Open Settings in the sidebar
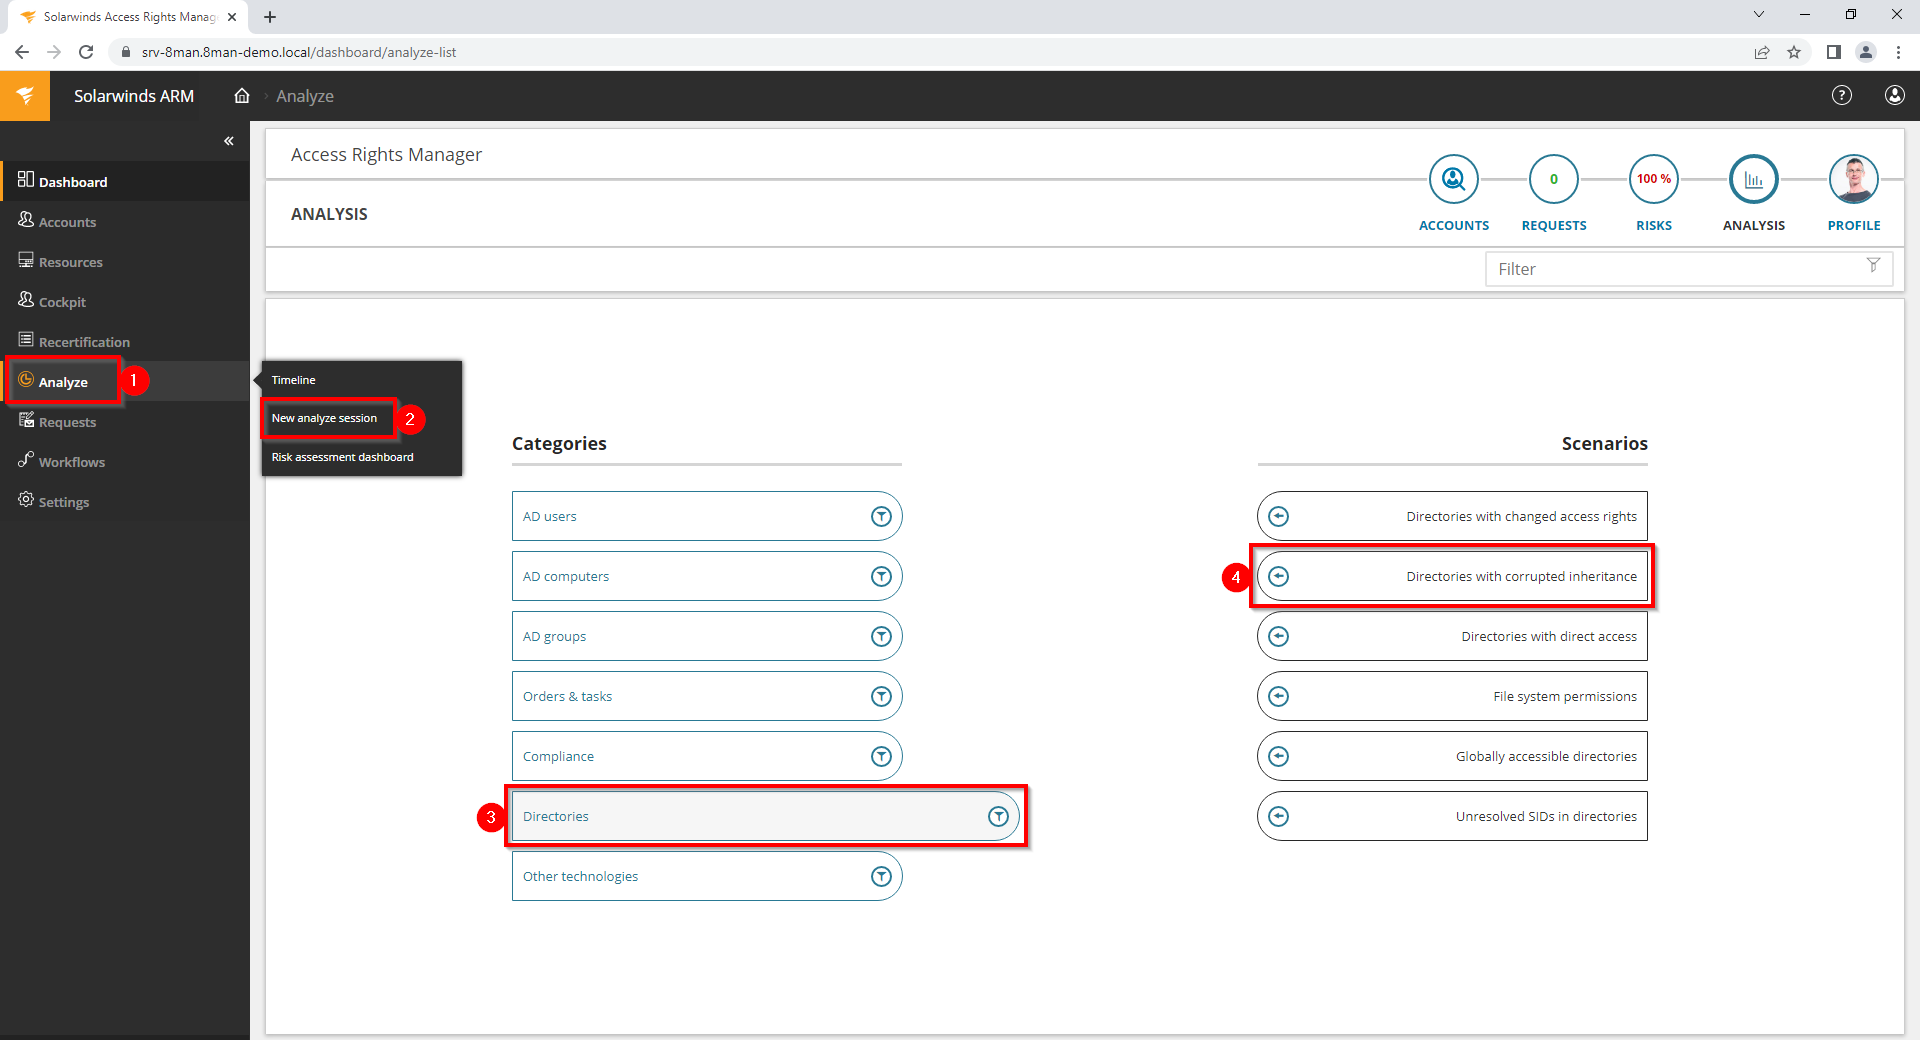This screenshot has height=1040, width=1920. (64, 502)
